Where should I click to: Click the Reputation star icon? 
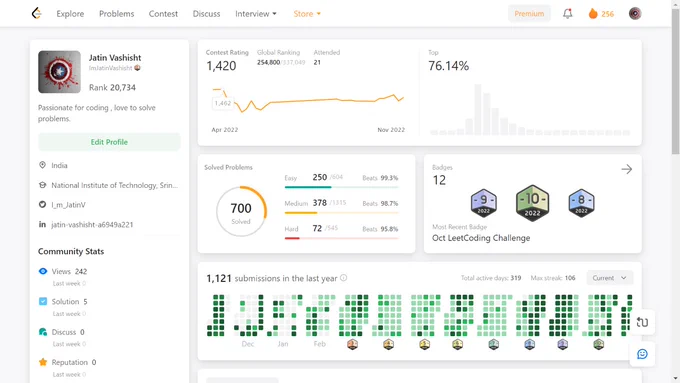pyautogui.click(x=43, y=362)
